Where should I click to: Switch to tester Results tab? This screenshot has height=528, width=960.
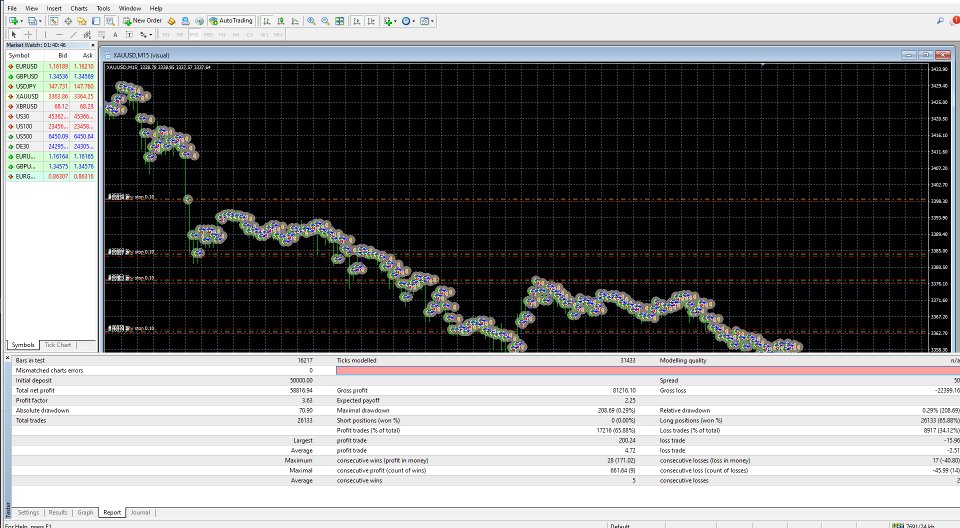58,512
